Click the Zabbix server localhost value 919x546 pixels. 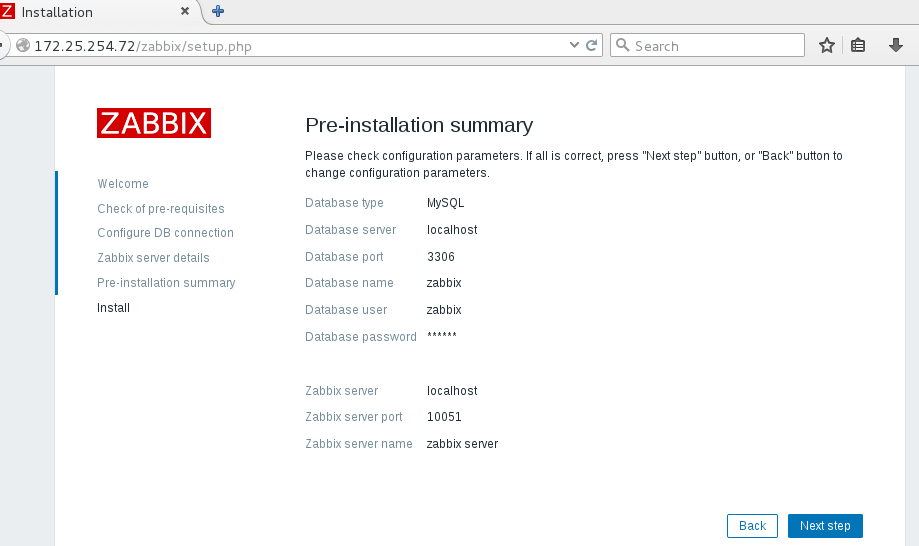coord(452,391)
